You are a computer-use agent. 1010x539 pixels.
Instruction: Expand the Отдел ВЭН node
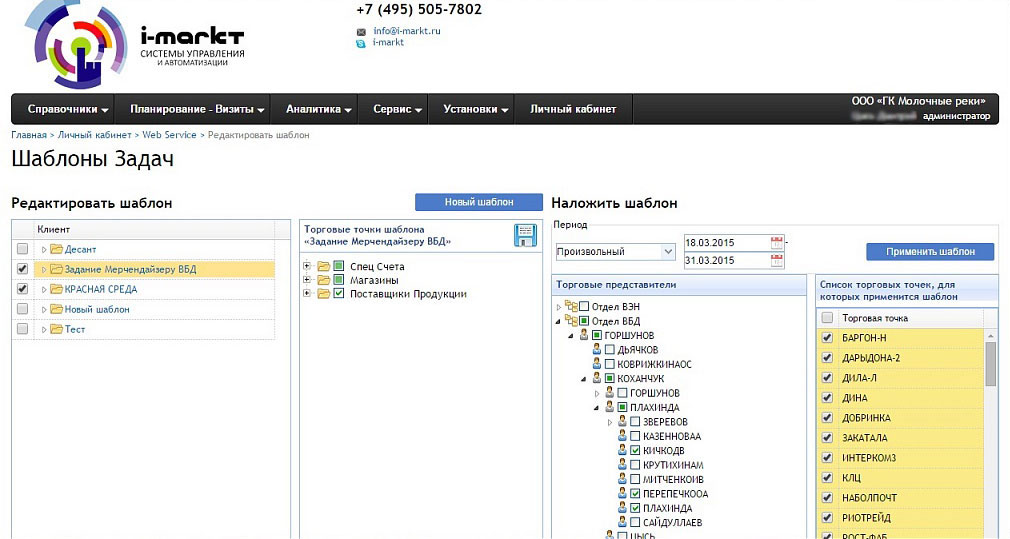tap(558, 307)
